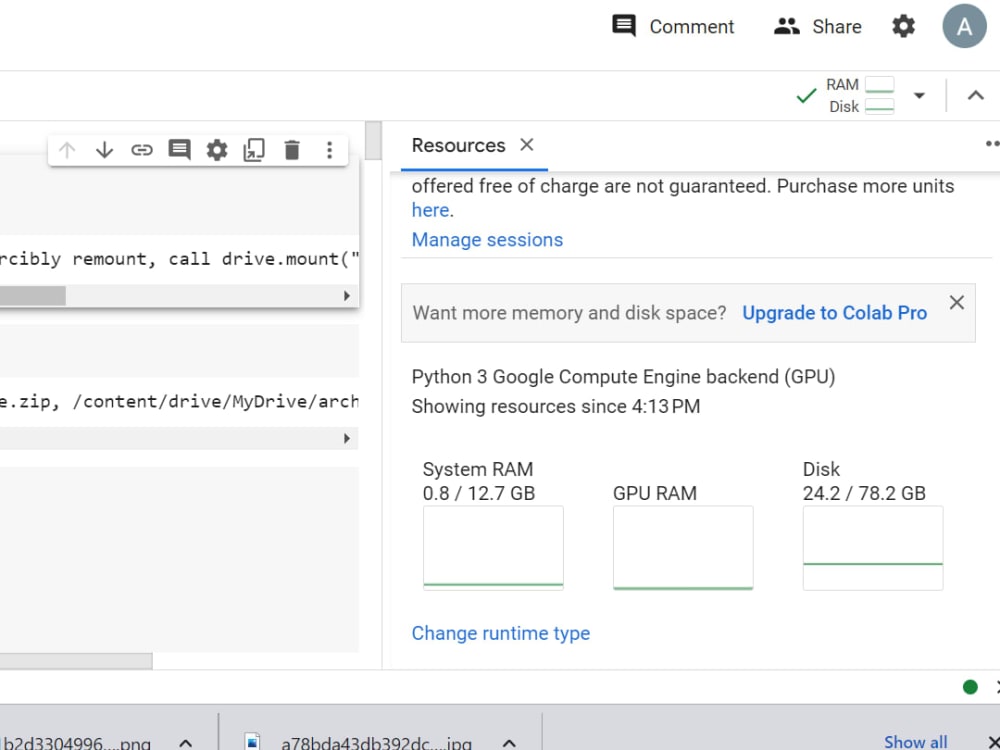1000x750 pixels.
Task: Open the Comment panel
Action: coord(673,26)
